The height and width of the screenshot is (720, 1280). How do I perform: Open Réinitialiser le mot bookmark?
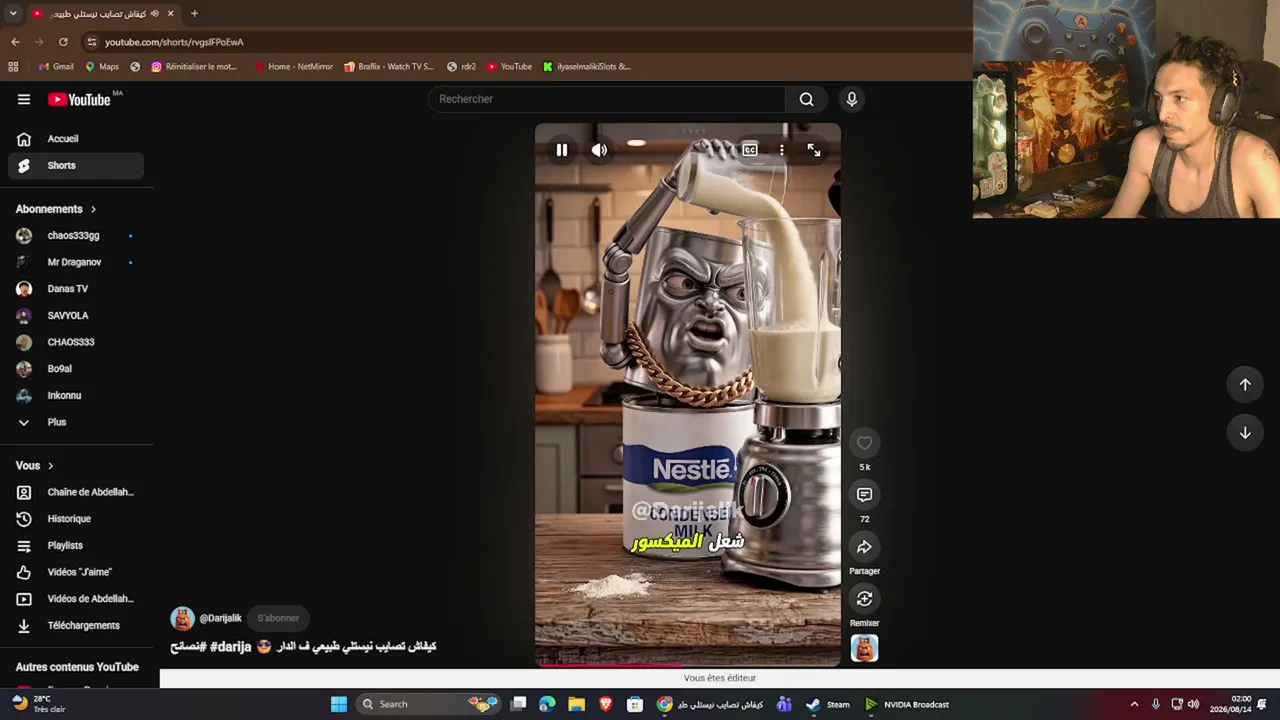click(x=194, y=67)
